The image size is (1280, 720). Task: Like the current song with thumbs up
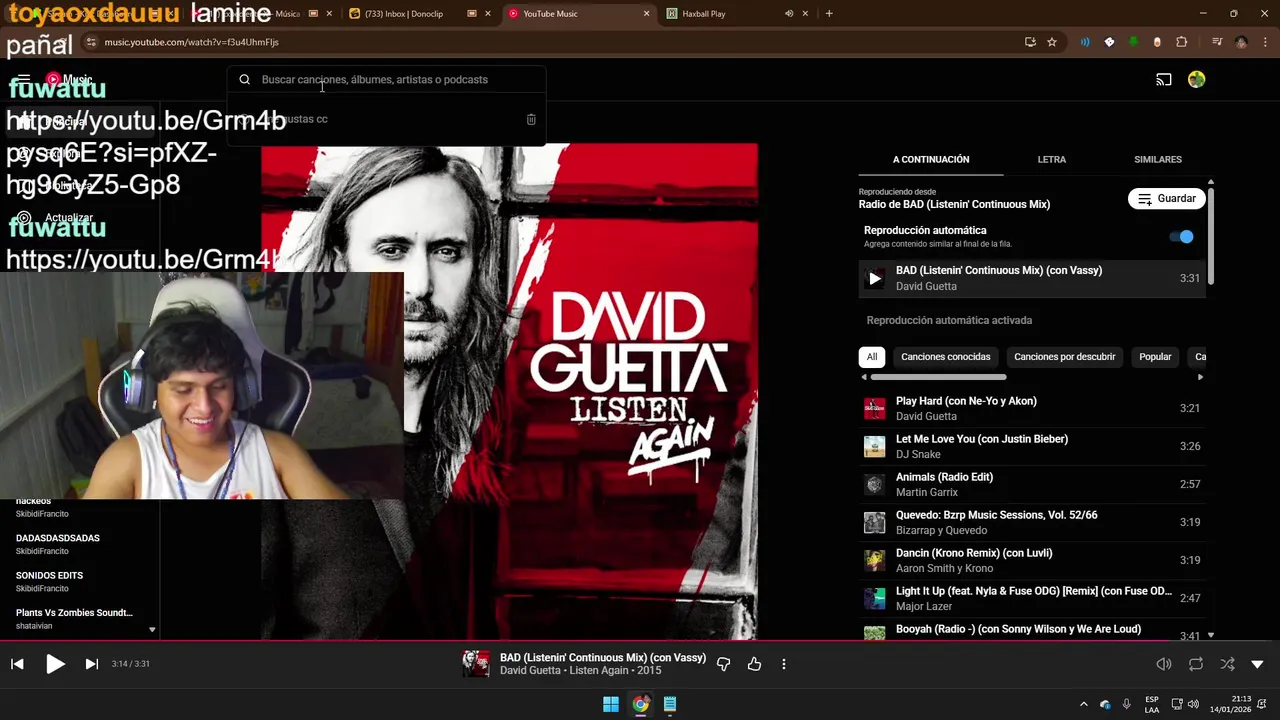coord(754,664)
